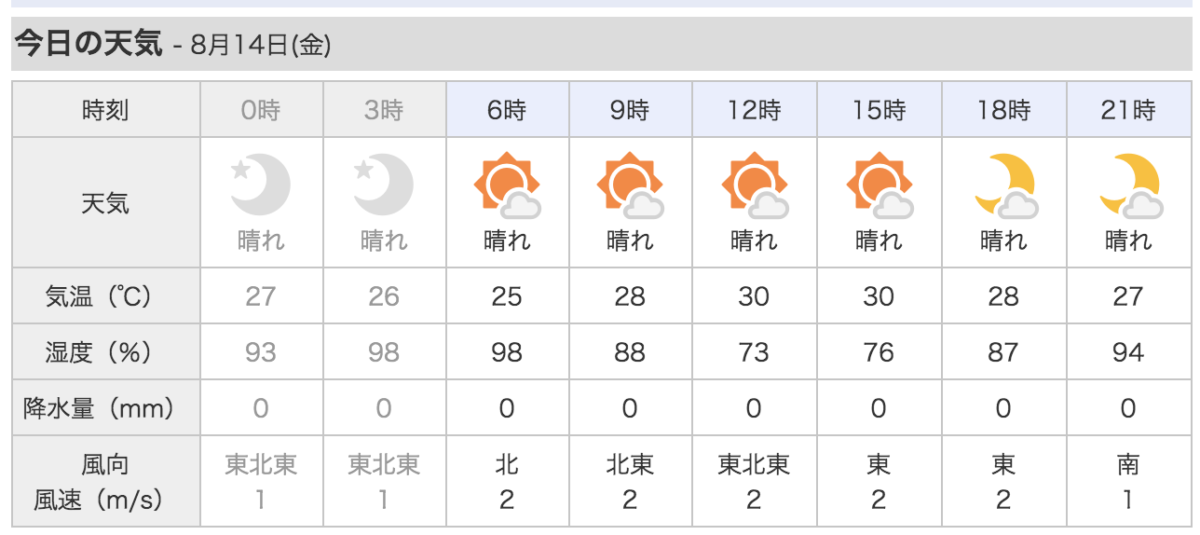Select the sunny icon for 9時
The image size is (1200, 535).
[x=630, y=186]
